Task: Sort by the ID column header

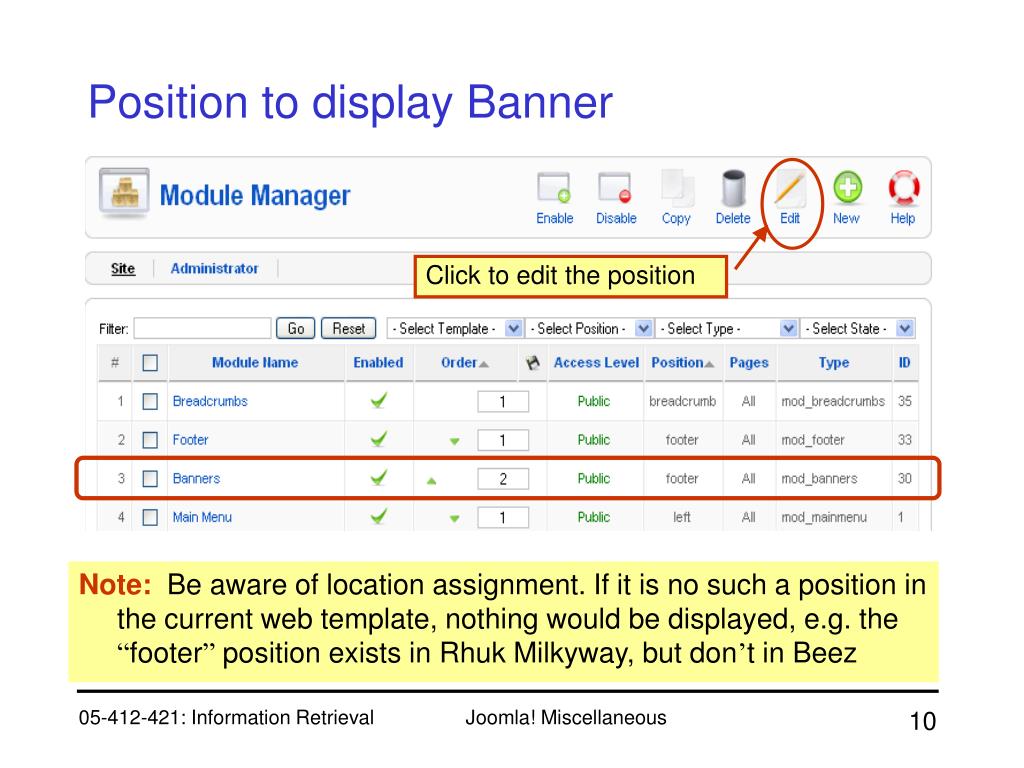Action: click(904, 362)
